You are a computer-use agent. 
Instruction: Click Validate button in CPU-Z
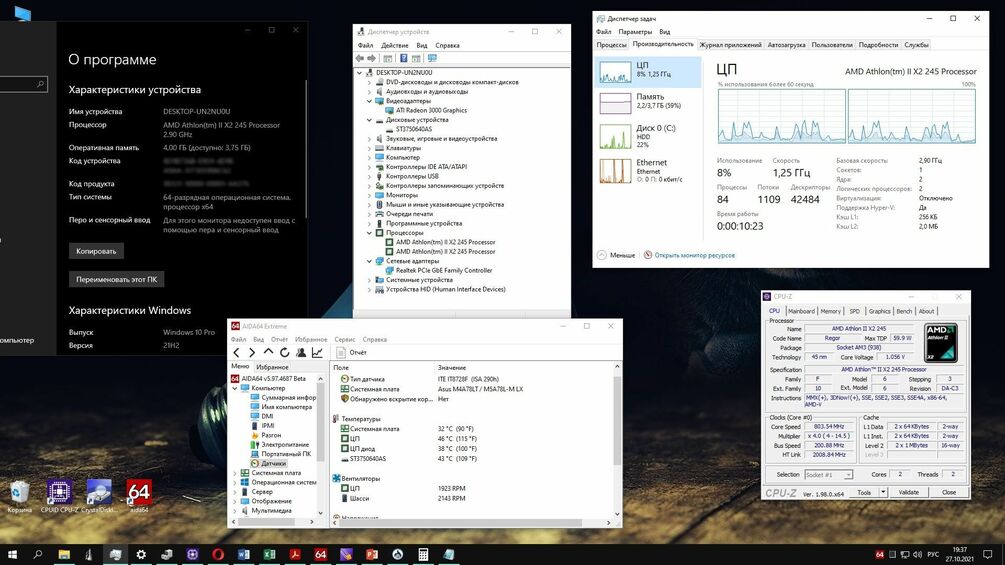pos(908,493)
